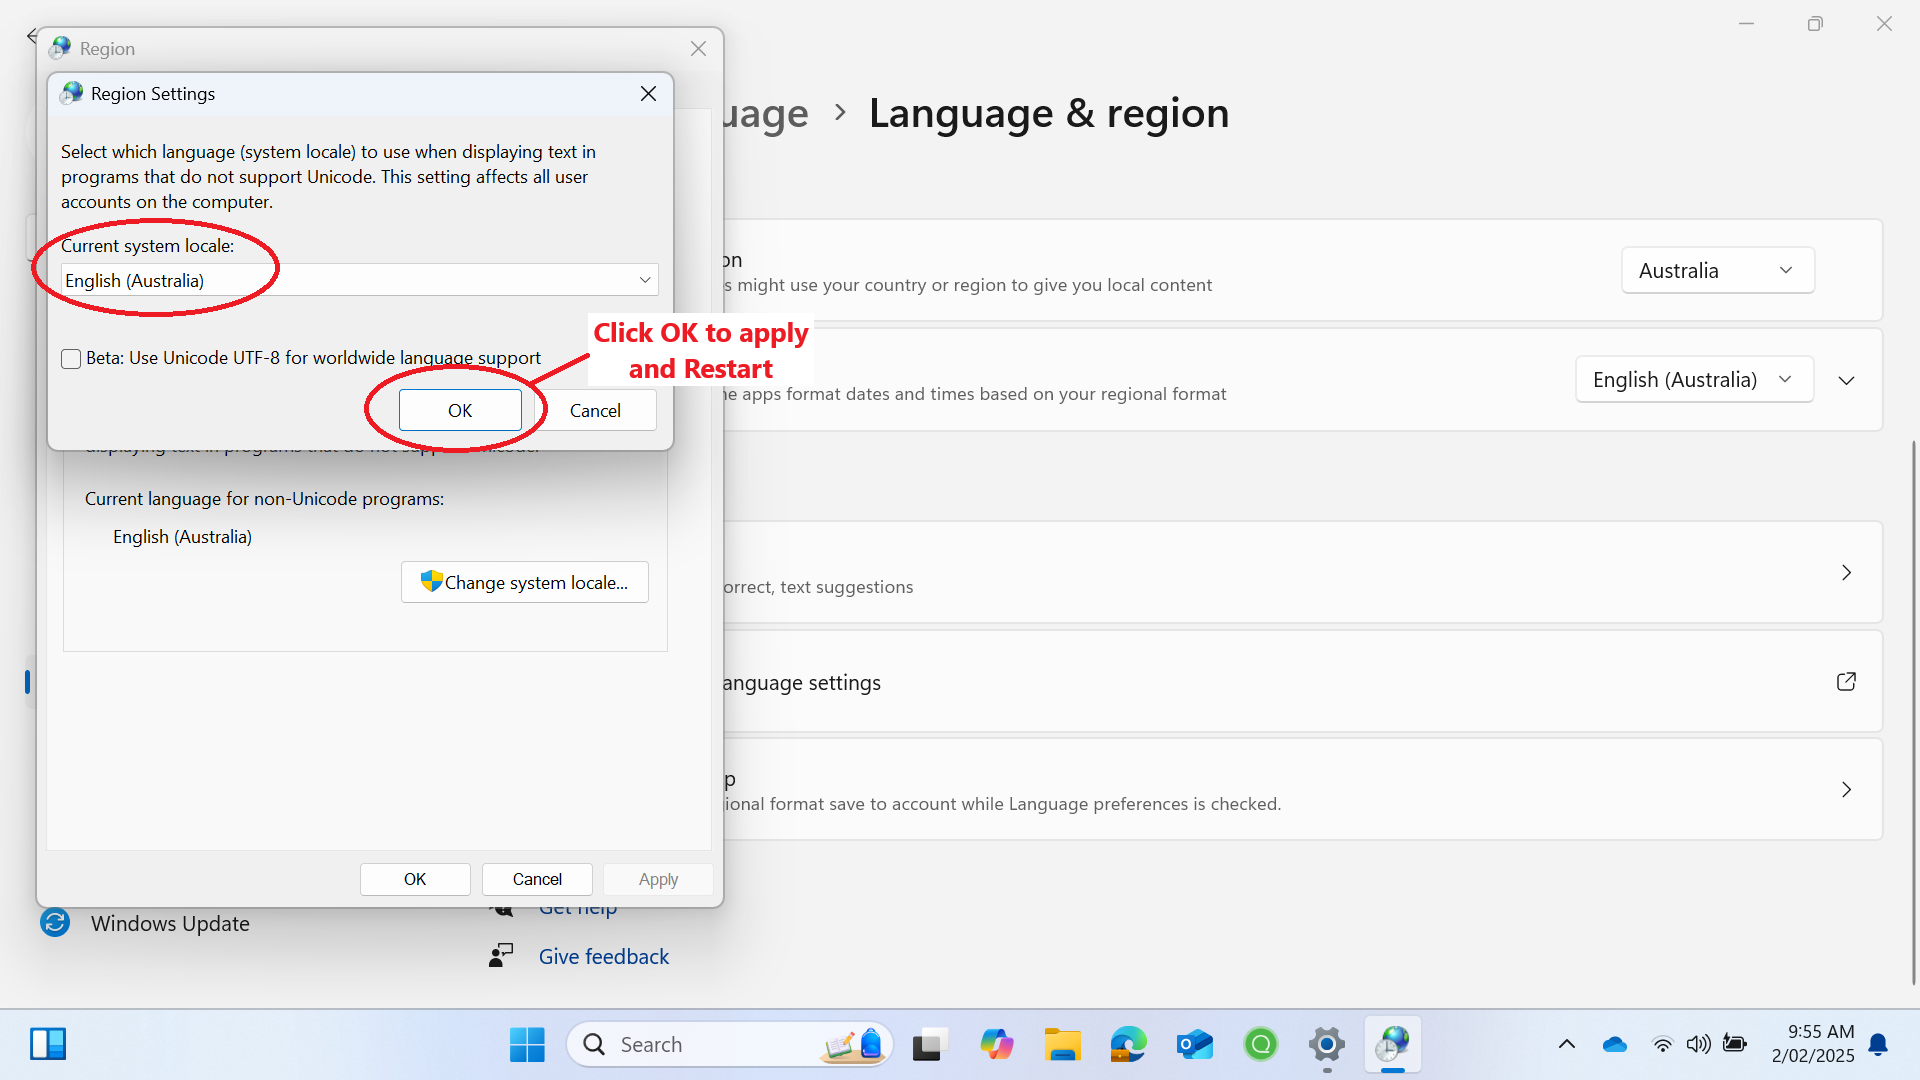The image size is (1920, 1080).
Task: Click Change system locale button
Action: point(525,582)
